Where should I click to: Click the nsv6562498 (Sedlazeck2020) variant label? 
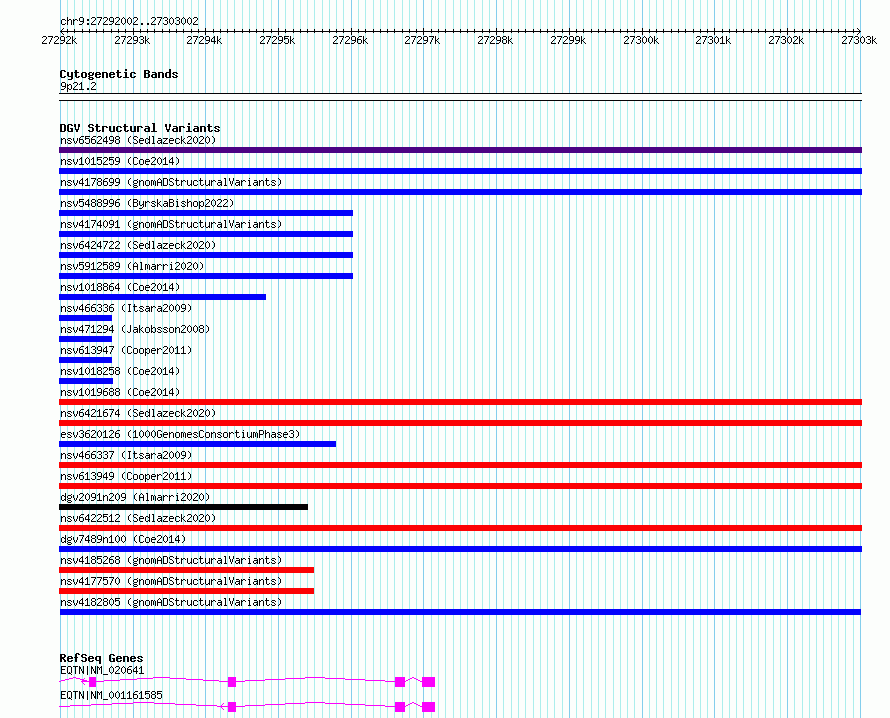pos(138,140)
